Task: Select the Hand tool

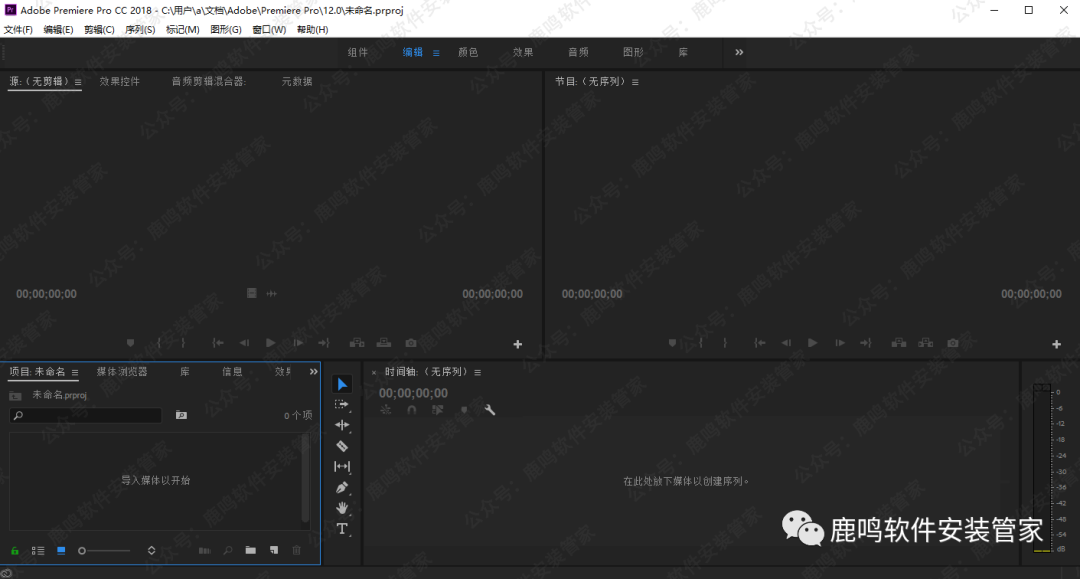Action: [342, 508]
